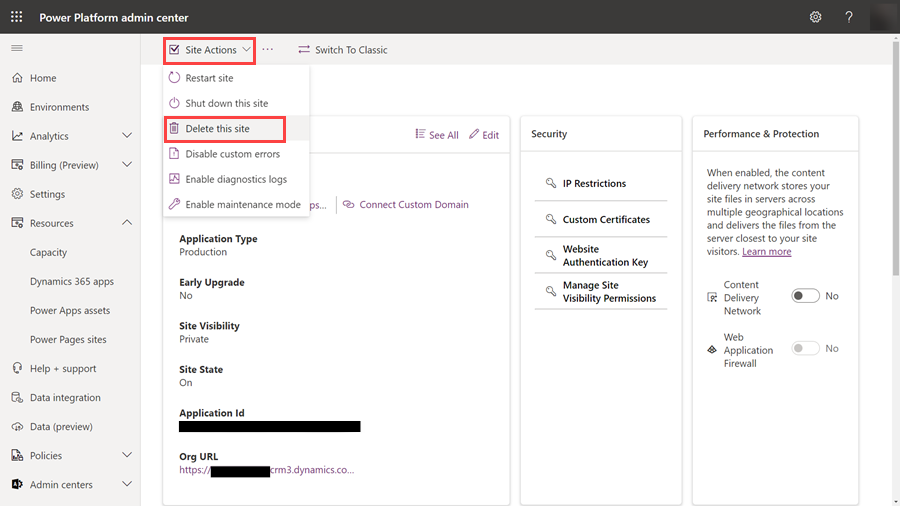This screenshot has width=900, height=506.
Task: Open Power Apps assets page
Action: pyautogui.click(x=70, y=310)
